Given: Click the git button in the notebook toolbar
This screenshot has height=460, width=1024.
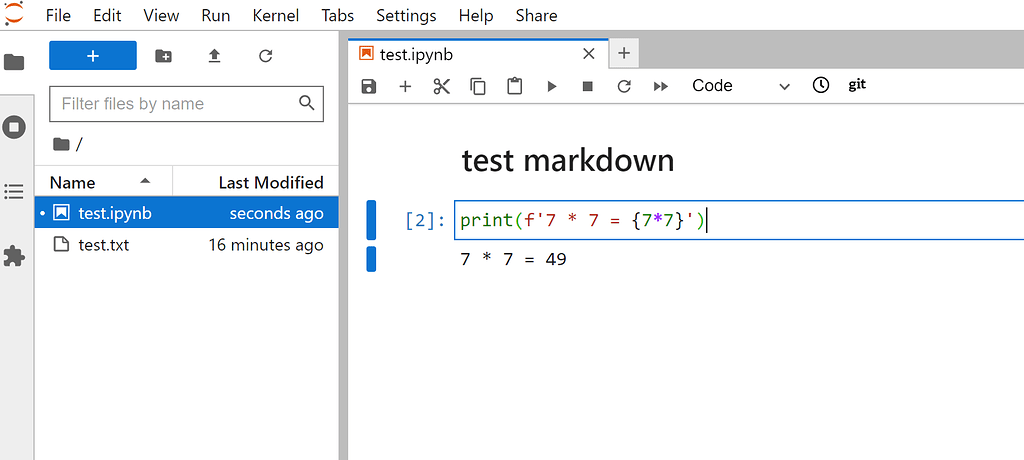Looking at the screenshot, I should [x=857, y=85].
